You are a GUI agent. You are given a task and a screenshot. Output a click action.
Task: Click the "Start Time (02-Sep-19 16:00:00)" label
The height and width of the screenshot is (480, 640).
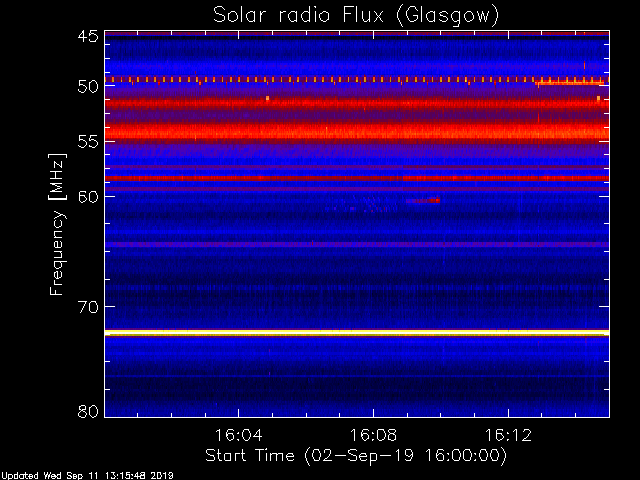(x=356, y=456)
